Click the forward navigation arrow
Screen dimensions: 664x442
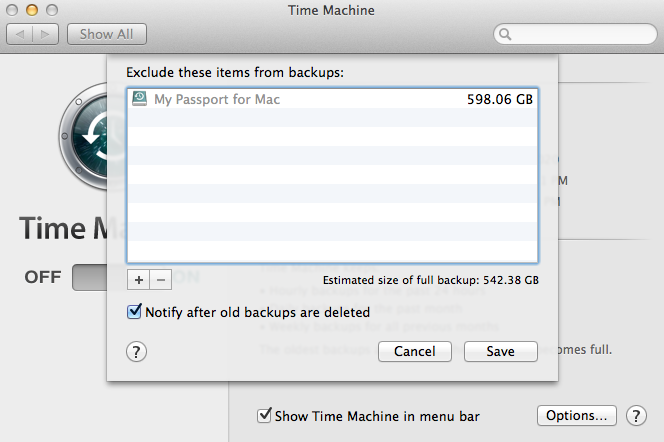click(x=46, y=34)
